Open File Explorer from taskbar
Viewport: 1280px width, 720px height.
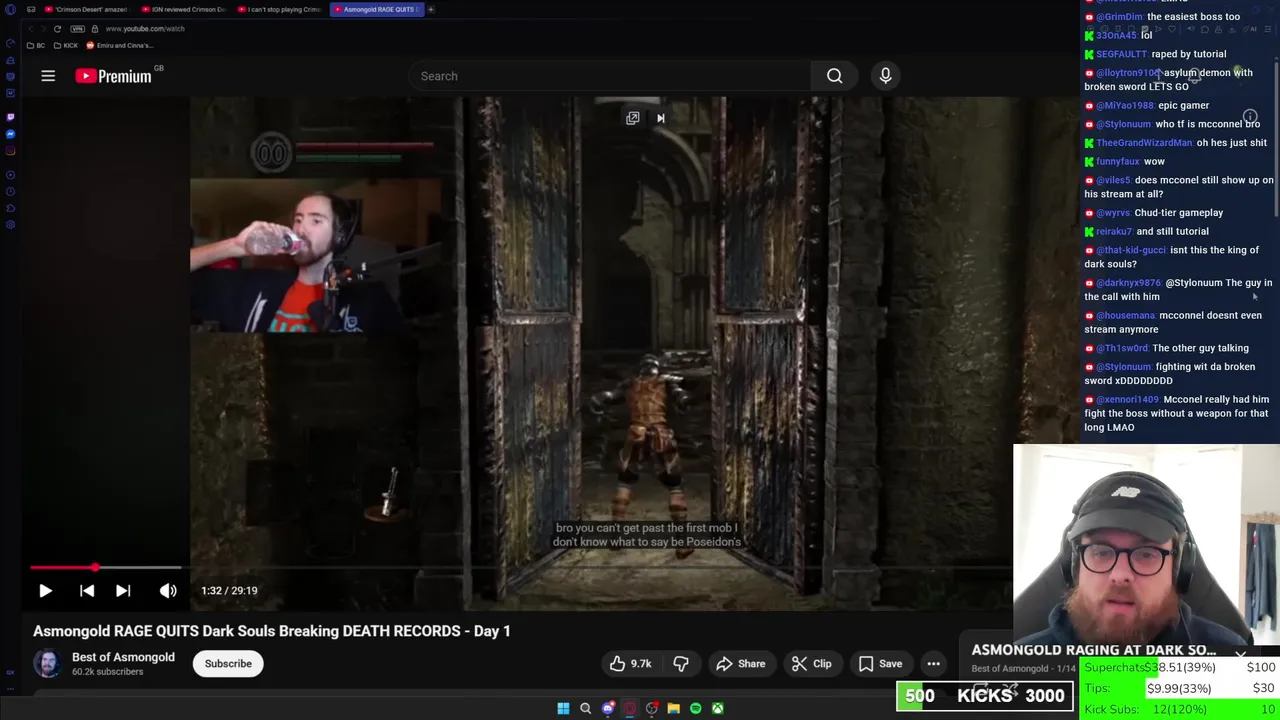click(x=673, y=708)
